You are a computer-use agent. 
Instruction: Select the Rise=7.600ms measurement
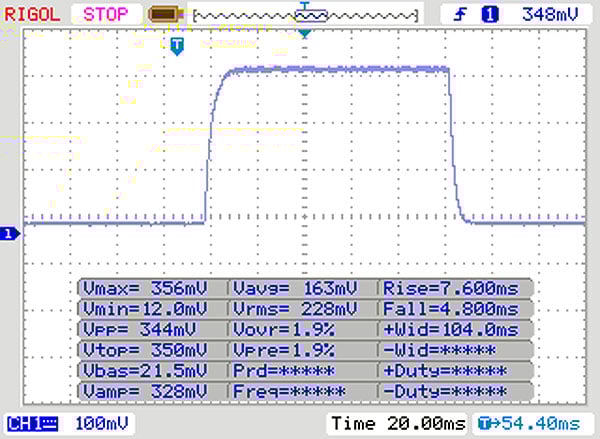(x=451, y=288)
